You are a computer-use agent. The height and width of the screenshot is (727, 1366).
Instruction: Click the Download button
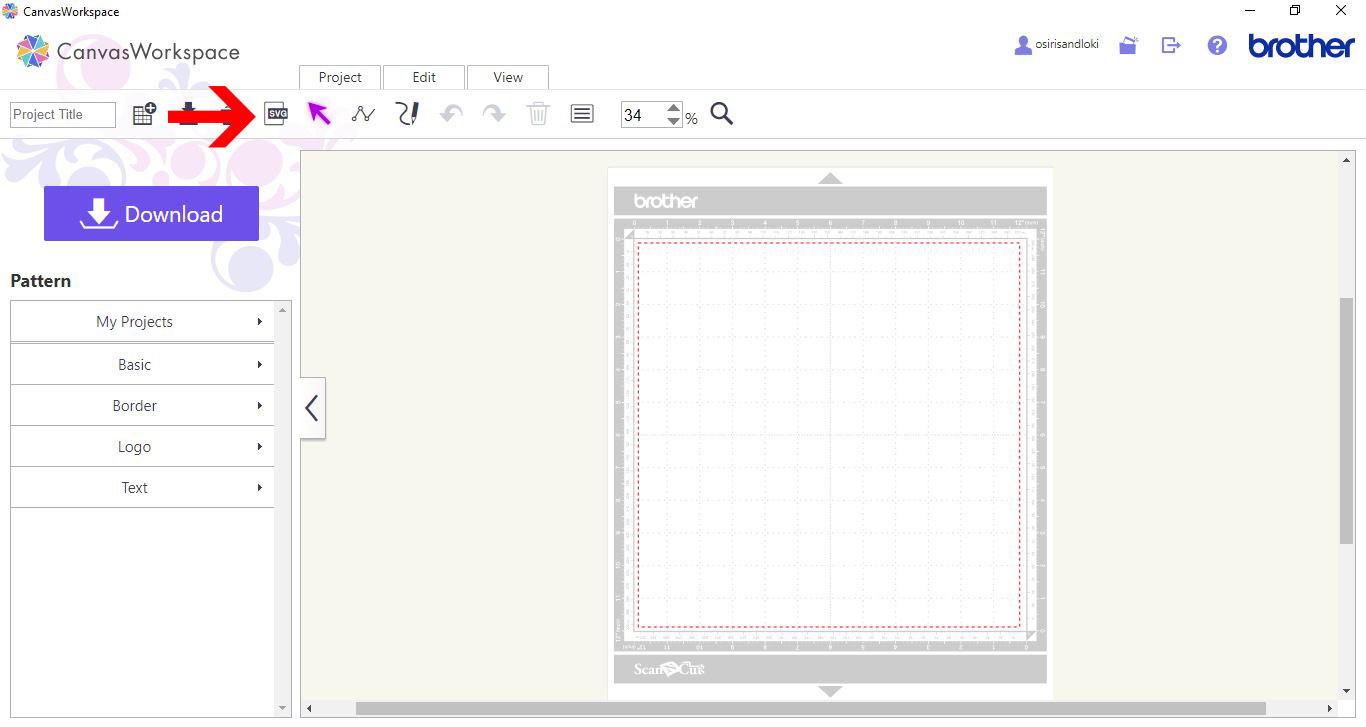(151, 213)
